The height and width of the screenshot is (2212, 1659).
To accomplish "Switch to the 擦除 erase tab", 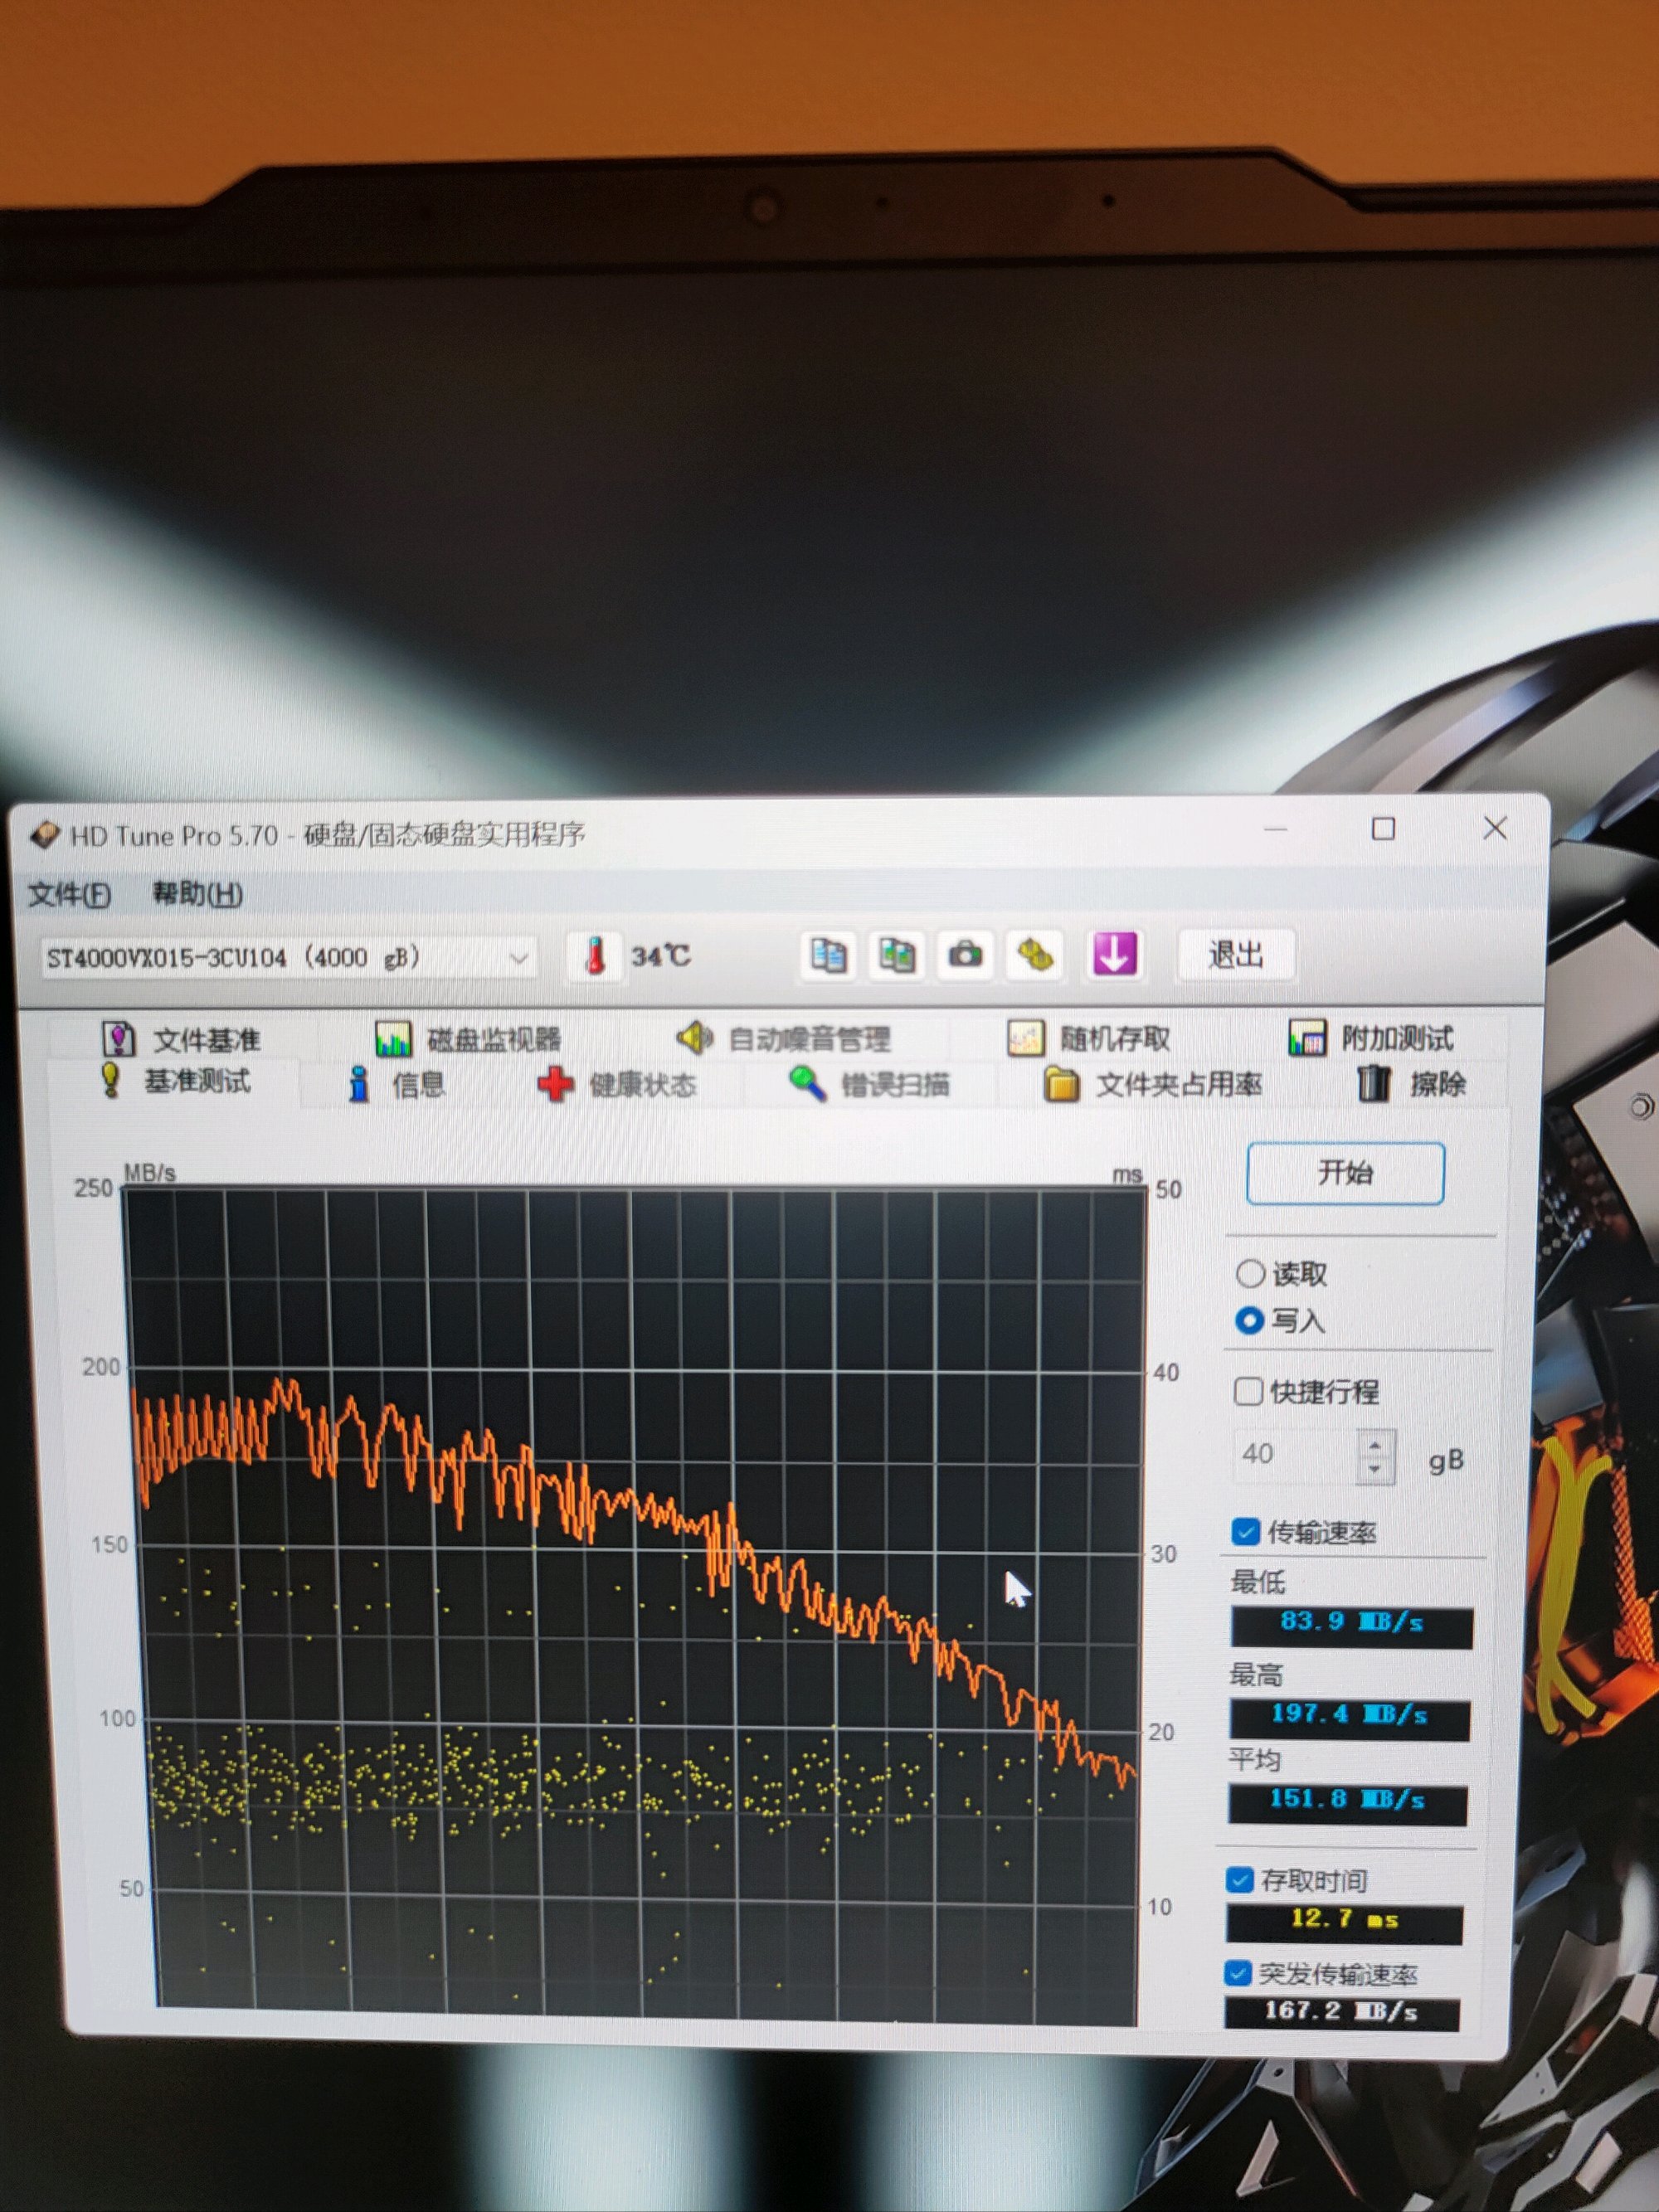I will tap(1412, 1082).
